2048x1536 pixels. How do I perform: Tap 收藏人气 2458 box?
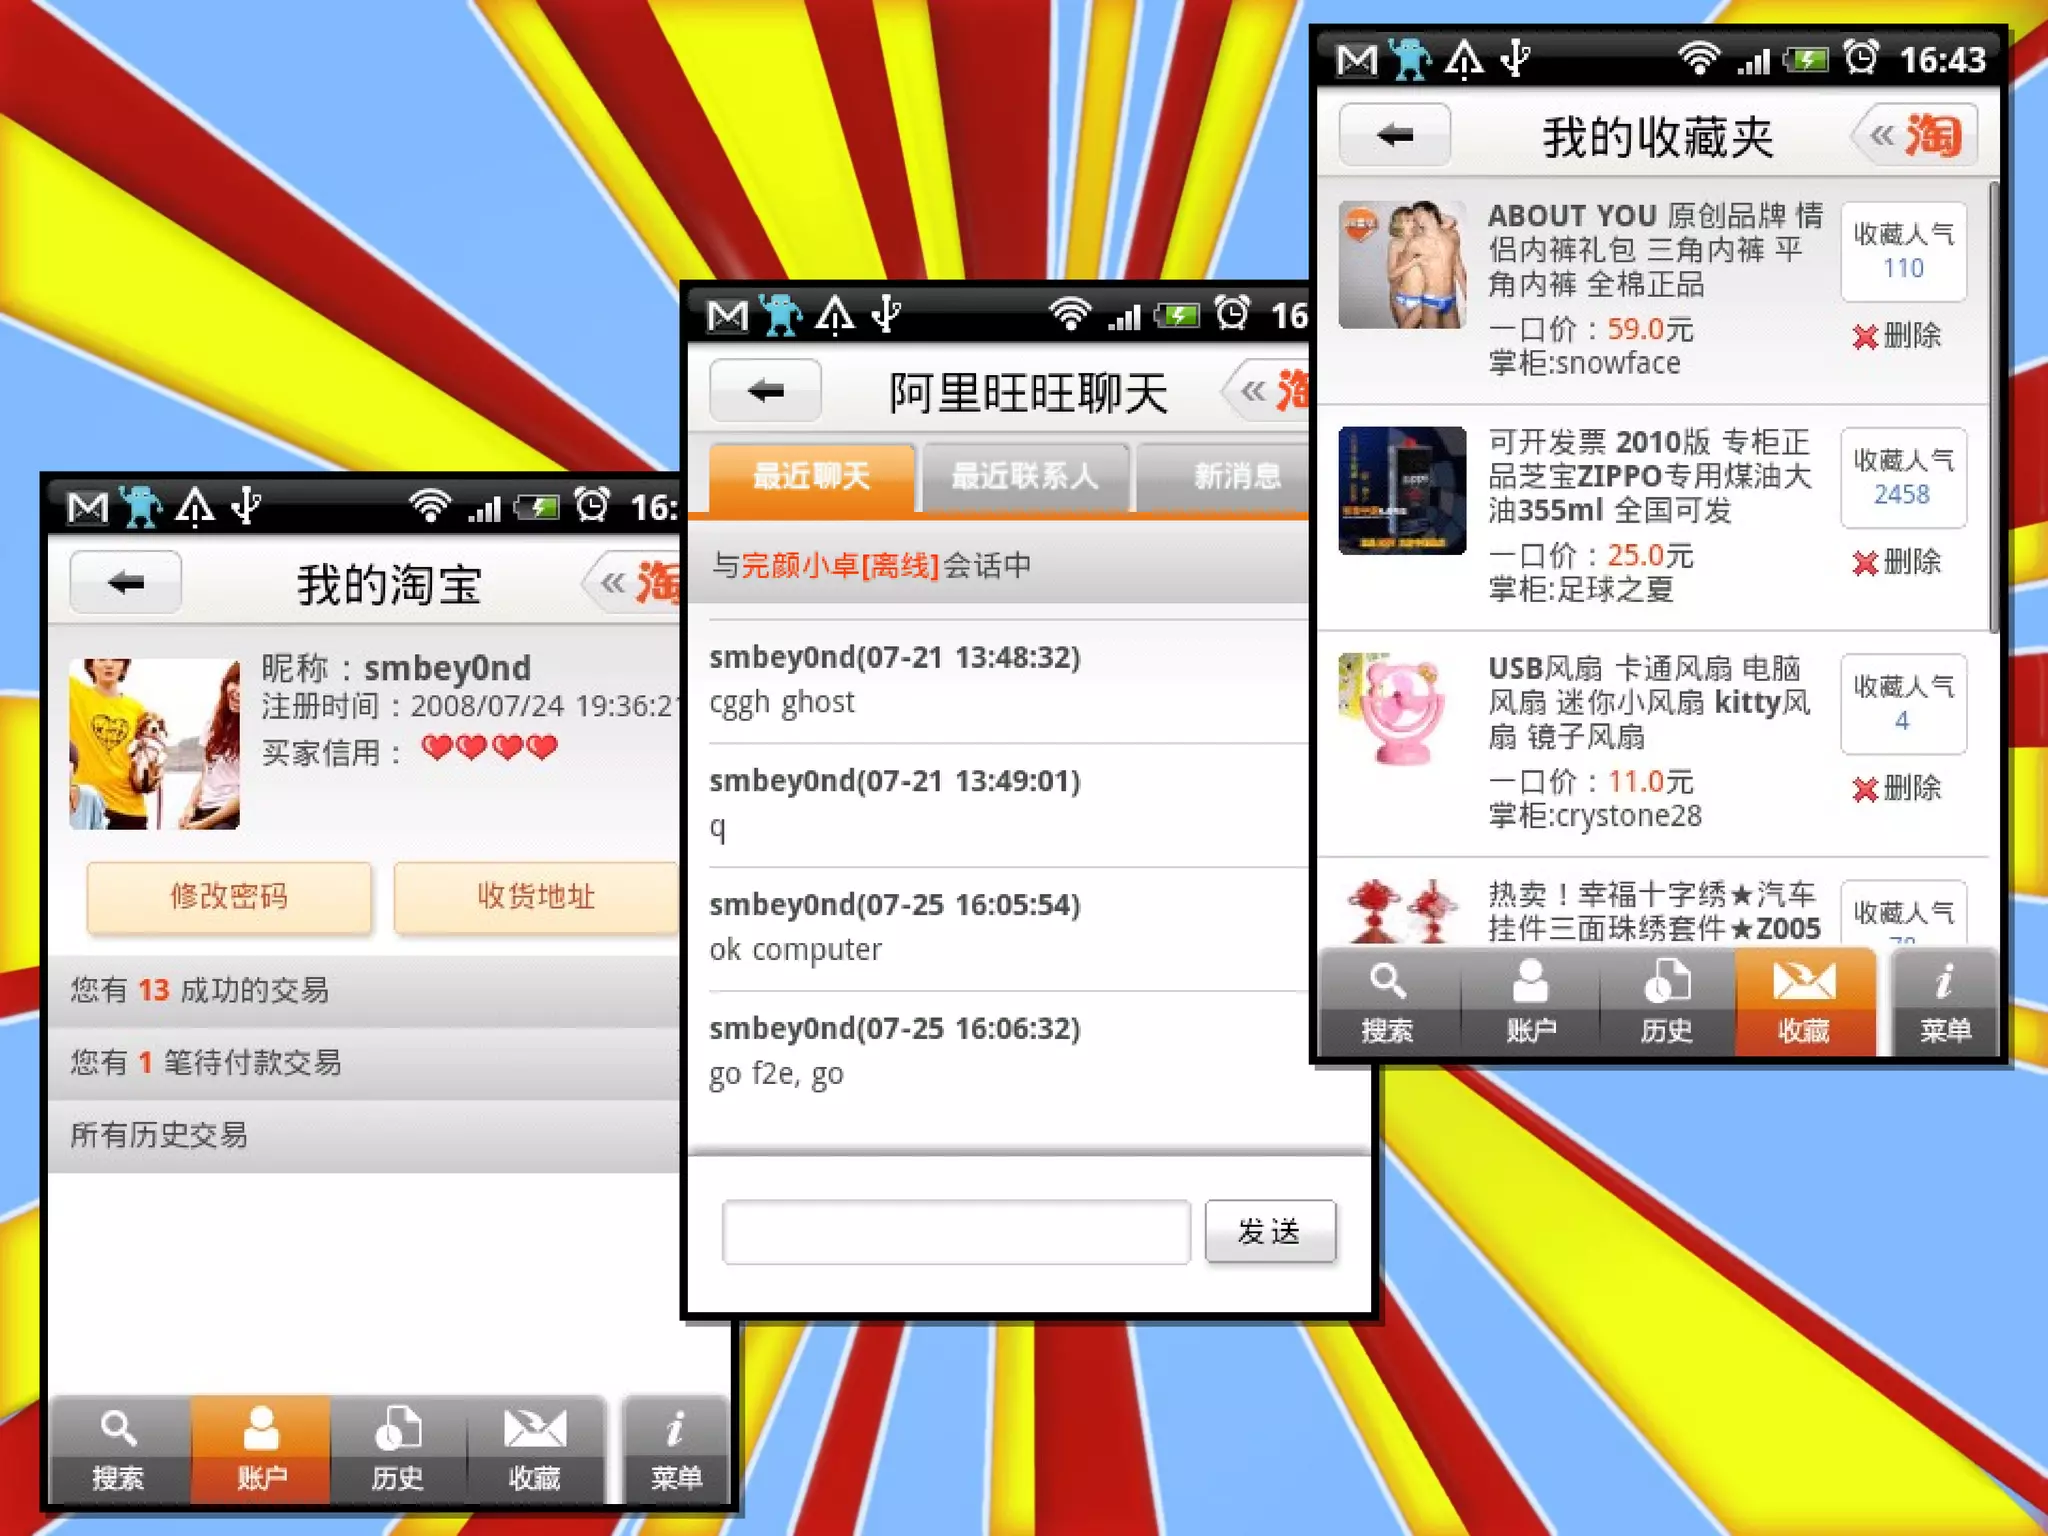(x=1904, y=478)
